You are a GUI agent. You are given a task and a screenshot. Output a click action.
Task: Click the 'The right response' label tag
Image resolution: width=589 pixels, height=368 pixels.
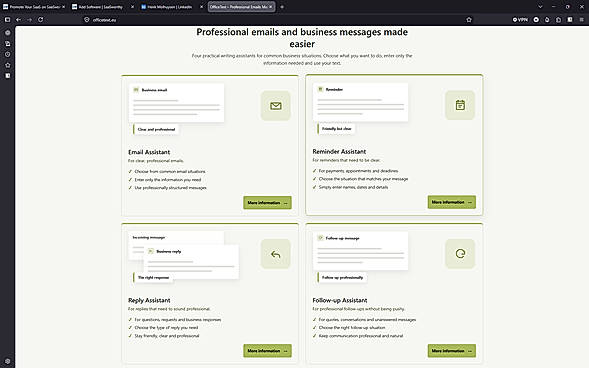tap(153, 278)
